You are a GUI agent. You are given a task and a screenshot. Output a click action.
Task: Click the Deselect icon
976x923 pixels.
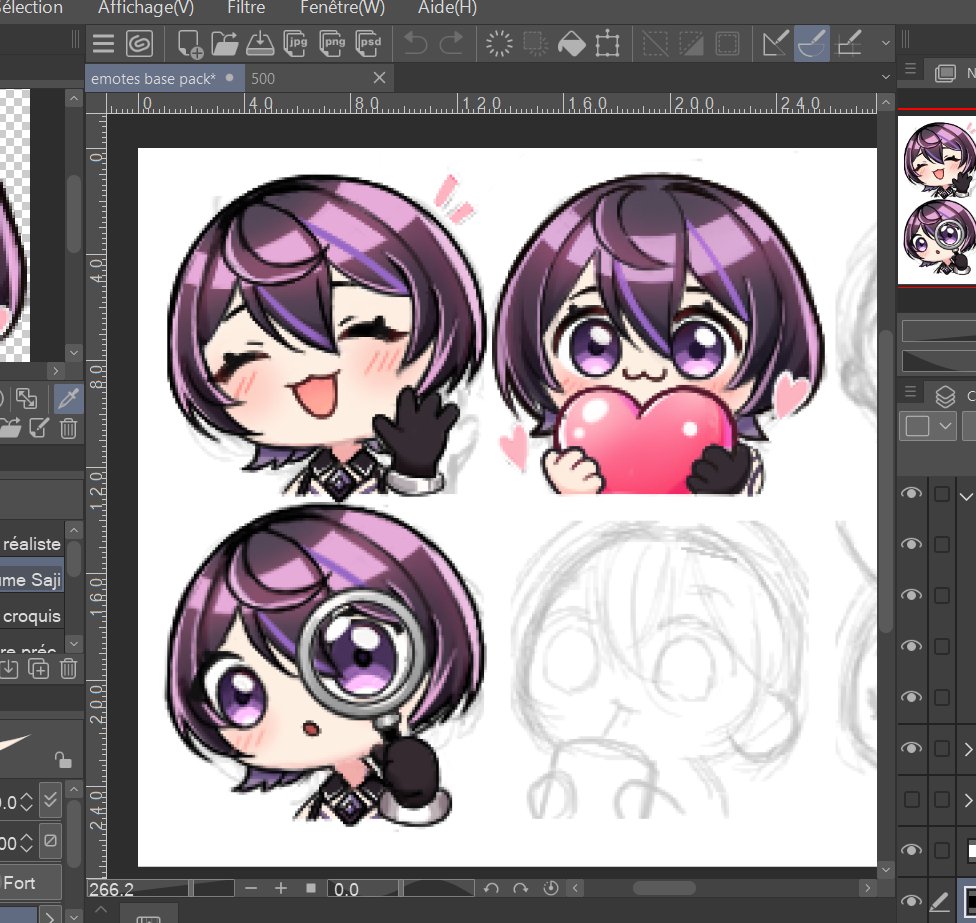pyautogui.click(x=655, y=44)
